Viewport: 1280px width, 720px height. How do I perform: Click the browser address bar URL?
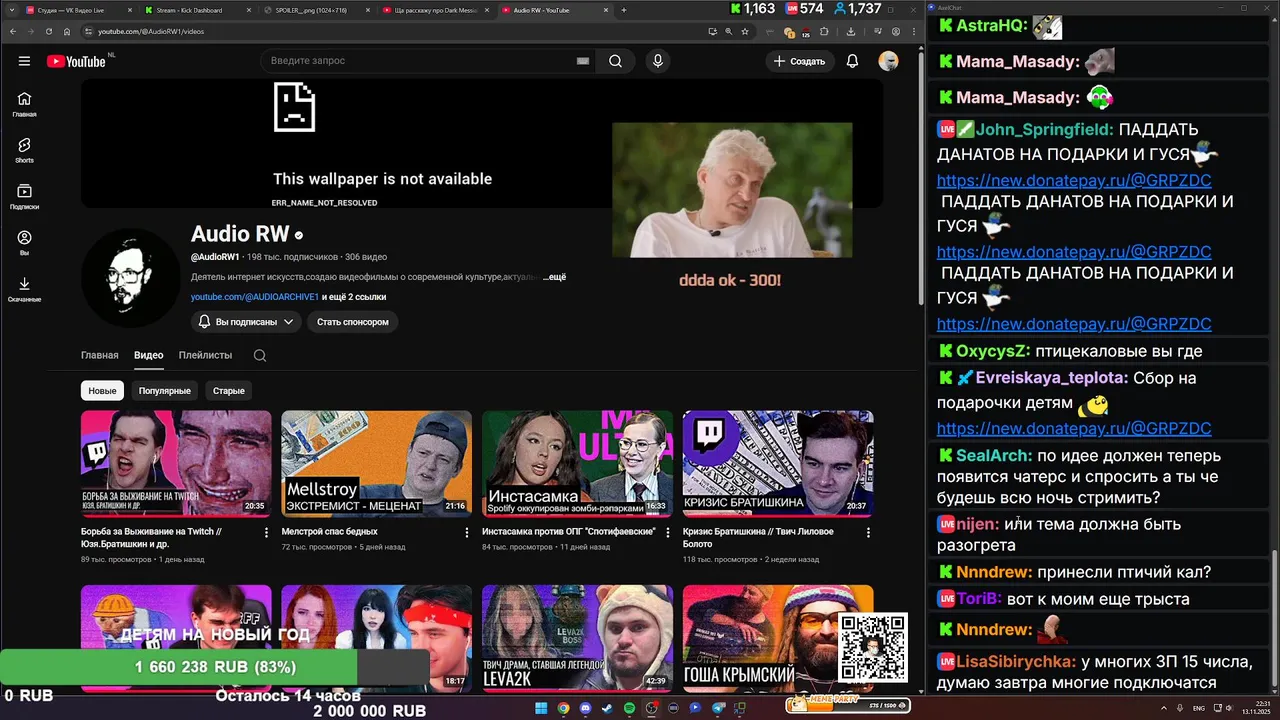point(151,31)
